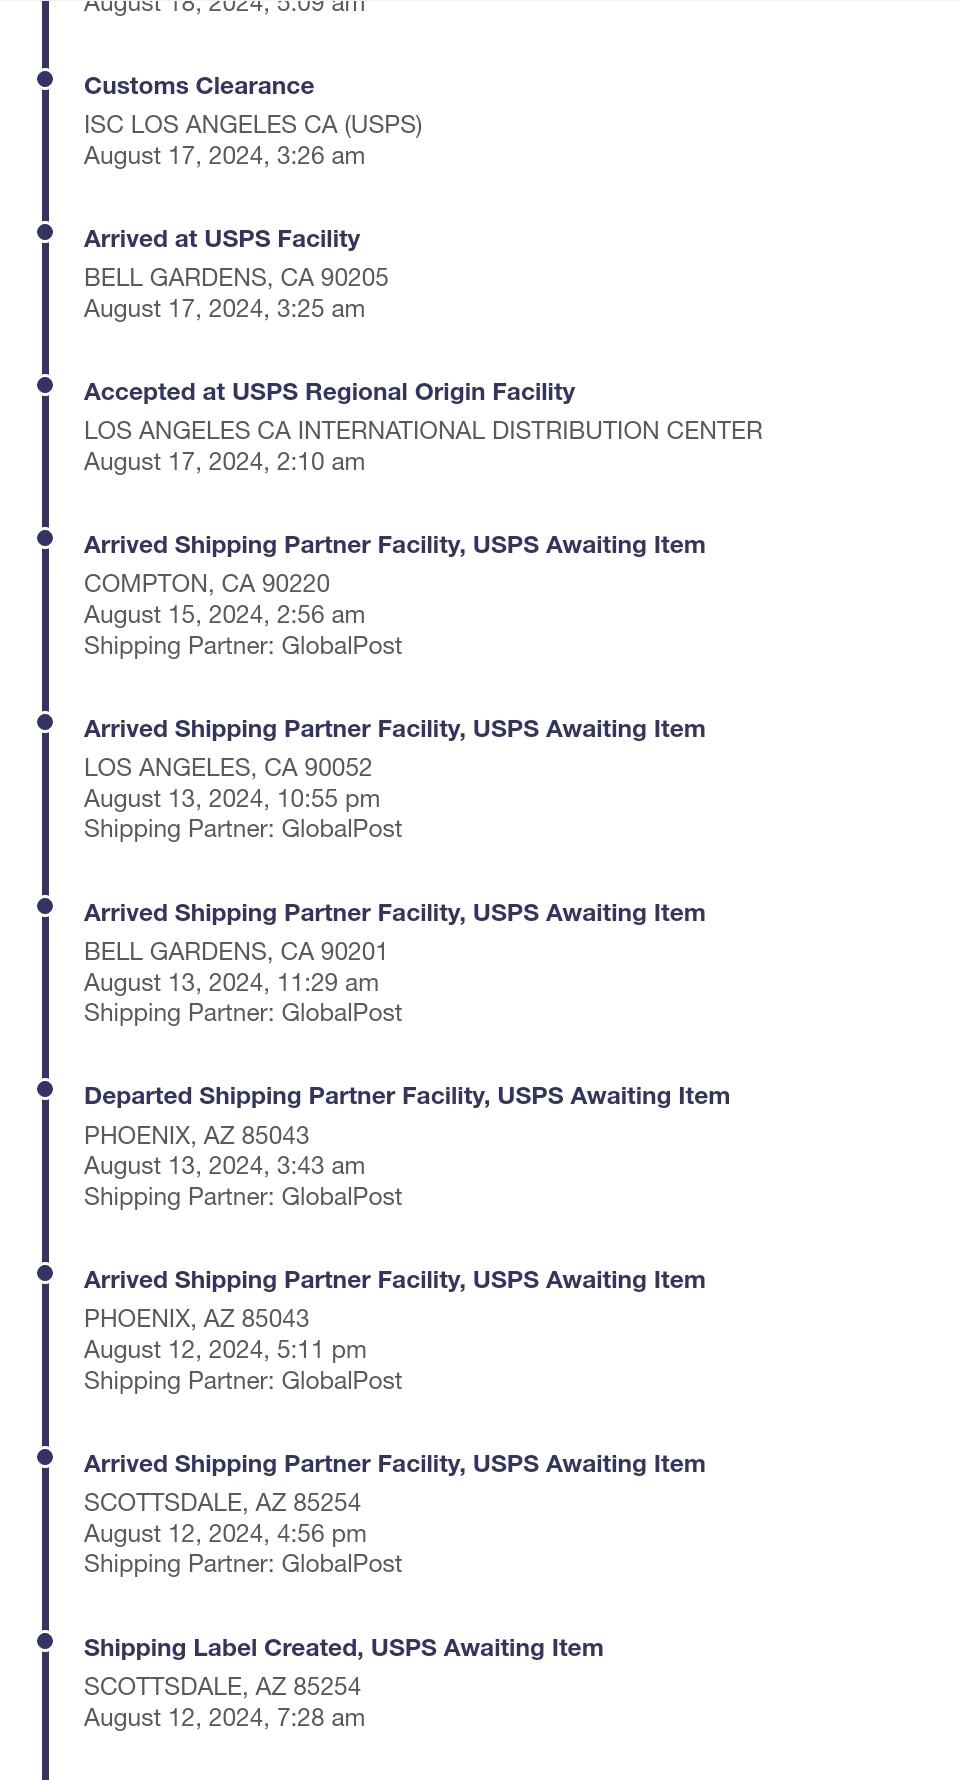Click the Customs Clearance timeline dot
958x1780 pixels.
(45, 79)
